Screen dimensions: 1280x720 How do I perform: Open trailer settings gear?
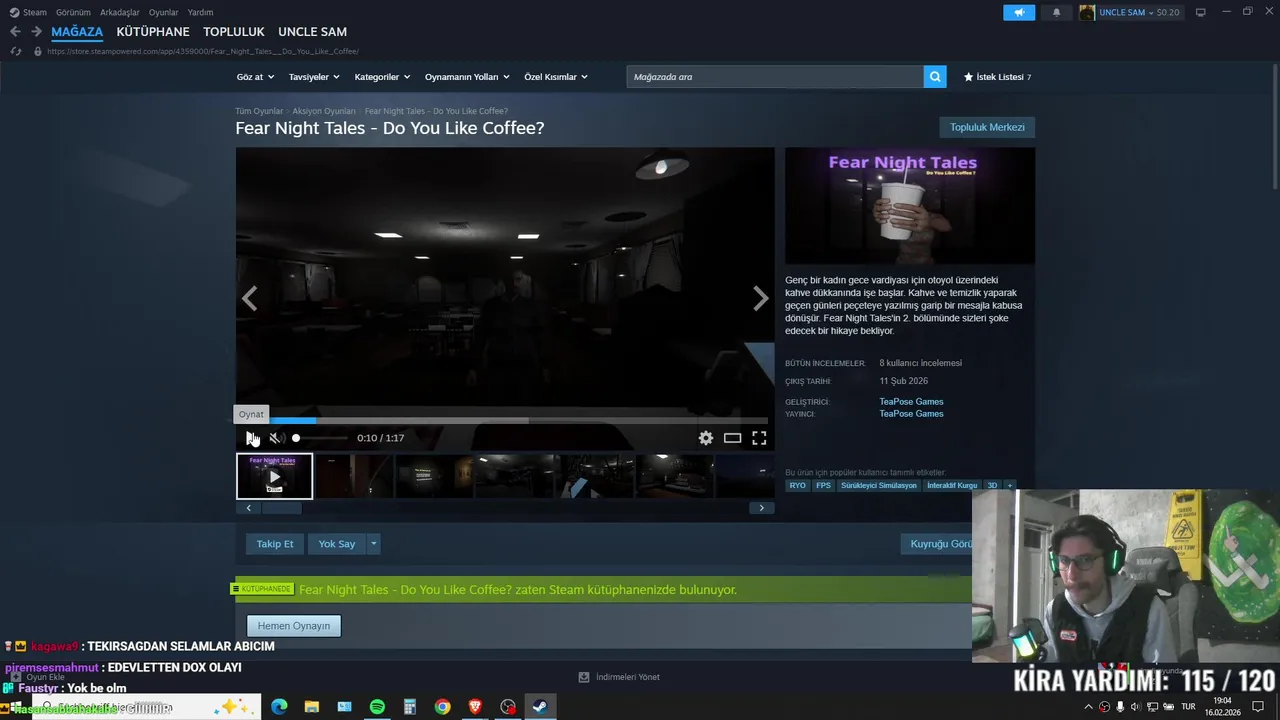706,438
